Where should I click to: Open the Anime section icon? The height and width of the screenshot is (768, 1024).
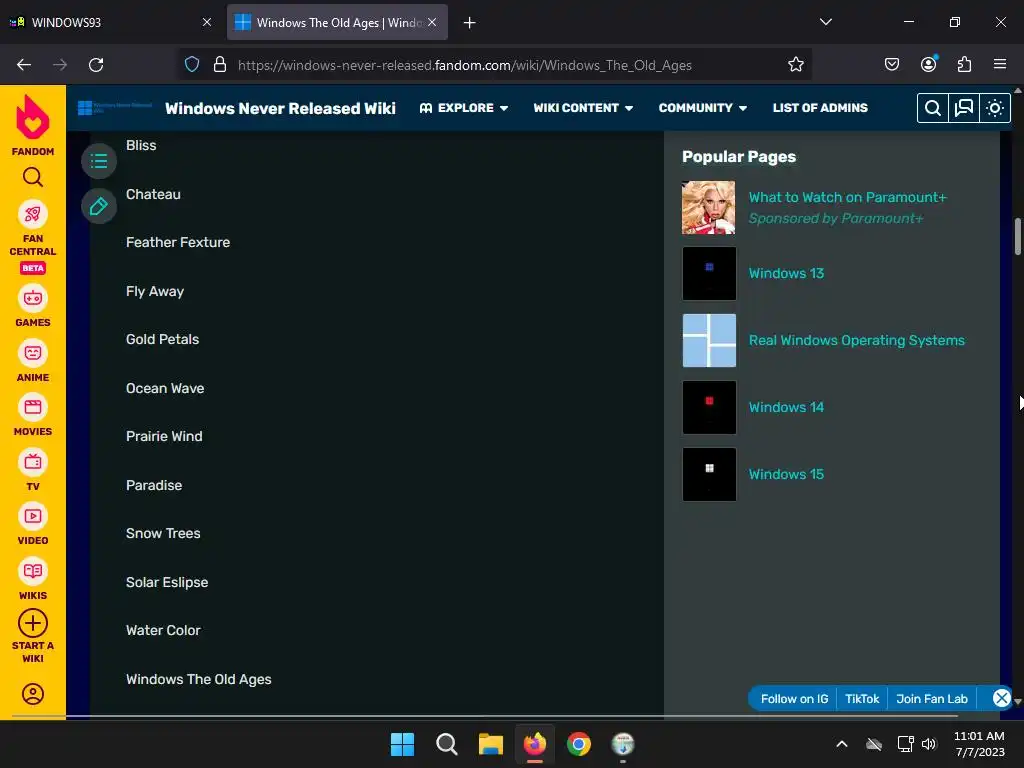coord(33,353)
